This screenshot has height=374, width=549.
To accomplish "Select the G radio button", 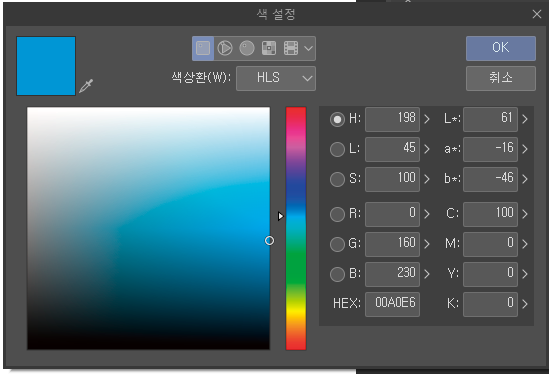I will pos(337,244).
